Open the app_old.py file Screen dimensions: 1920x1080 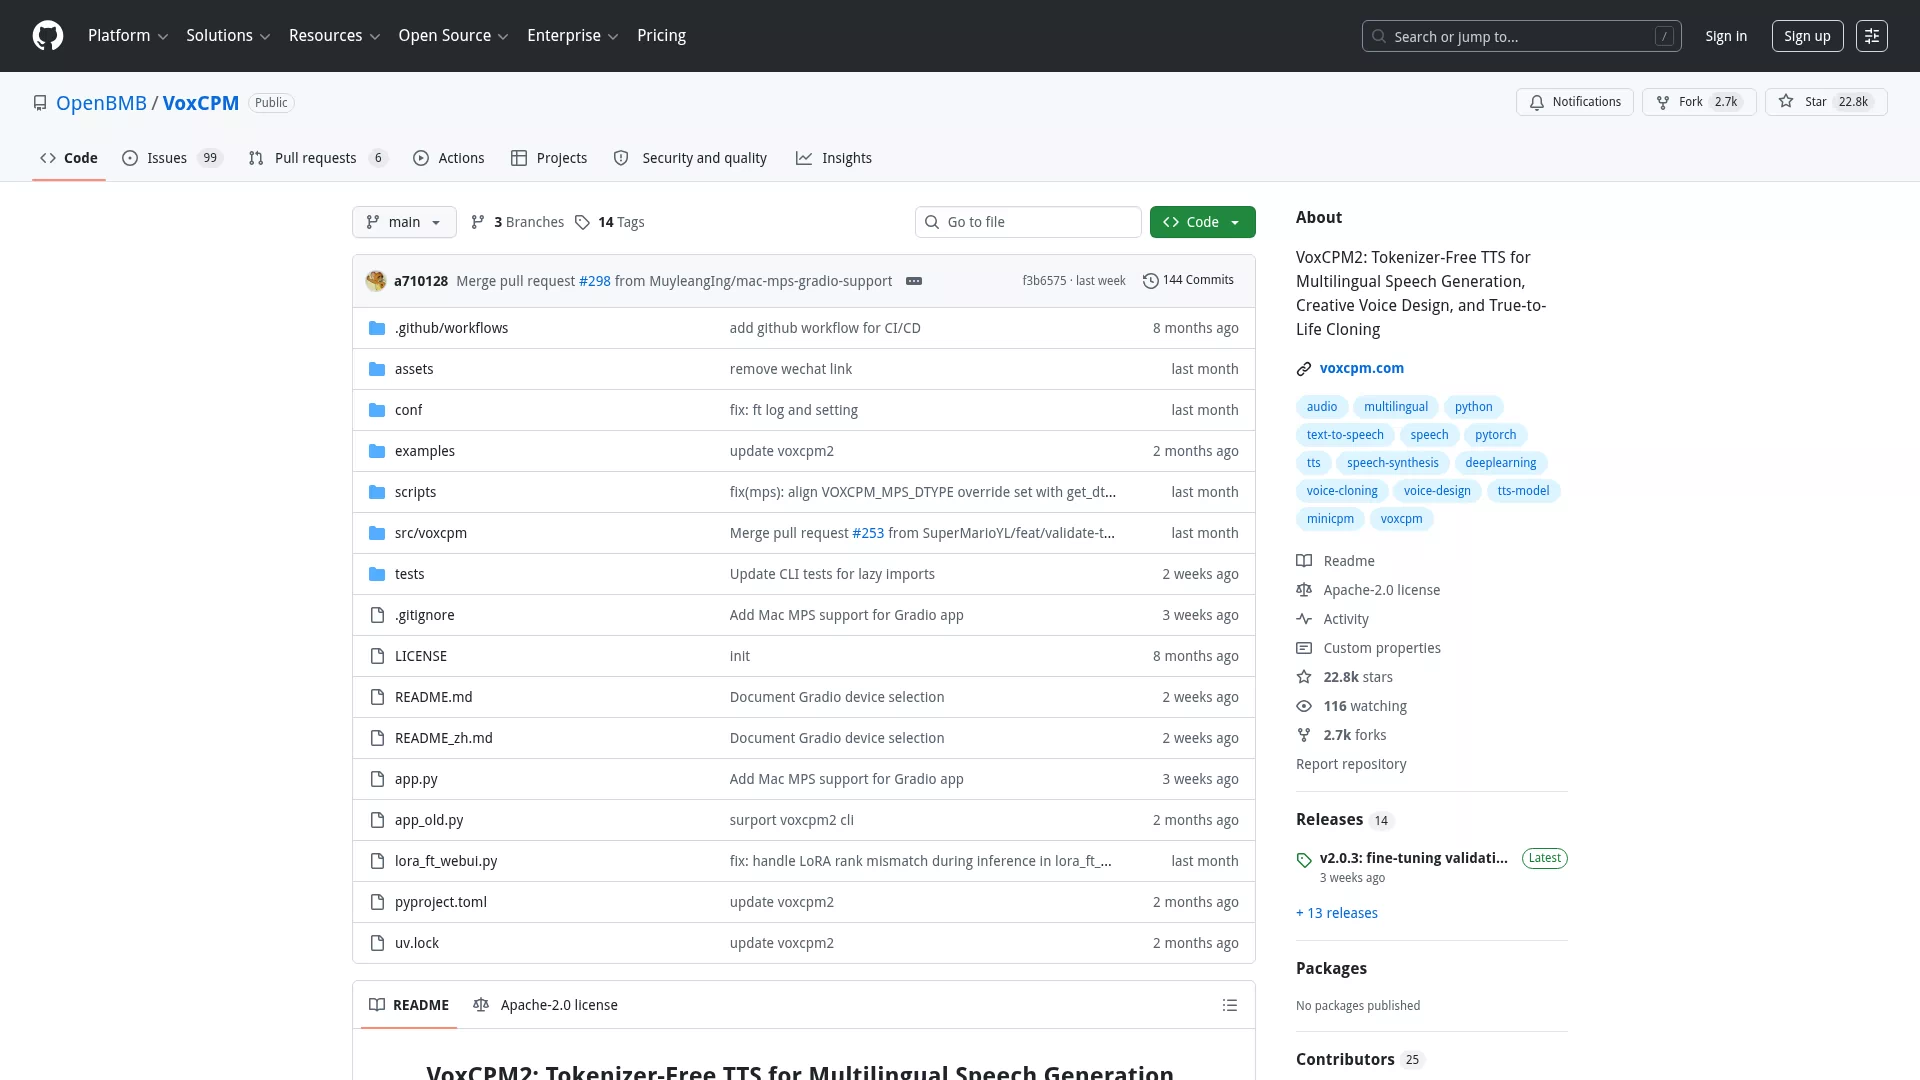pyautogui.click(x=429, y=820)
